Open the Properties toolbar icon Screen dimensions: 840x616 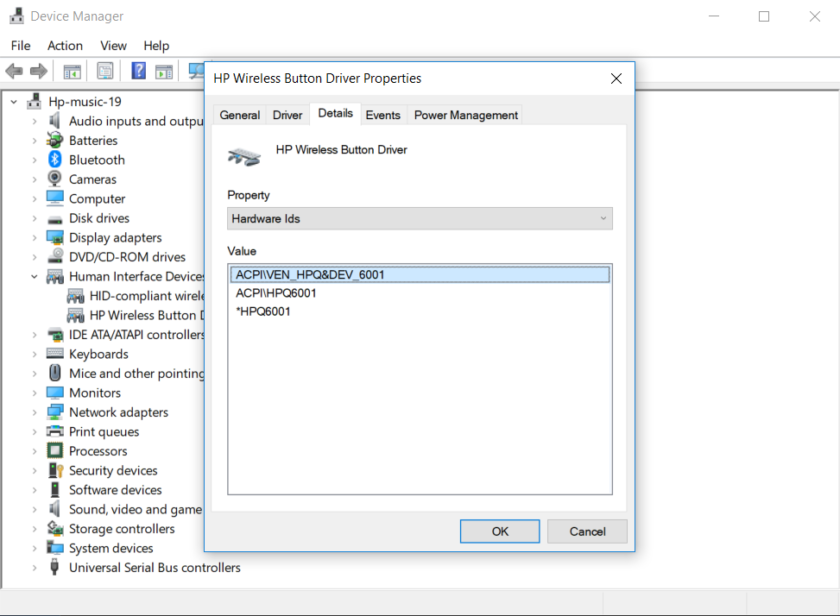coord(105,71)
